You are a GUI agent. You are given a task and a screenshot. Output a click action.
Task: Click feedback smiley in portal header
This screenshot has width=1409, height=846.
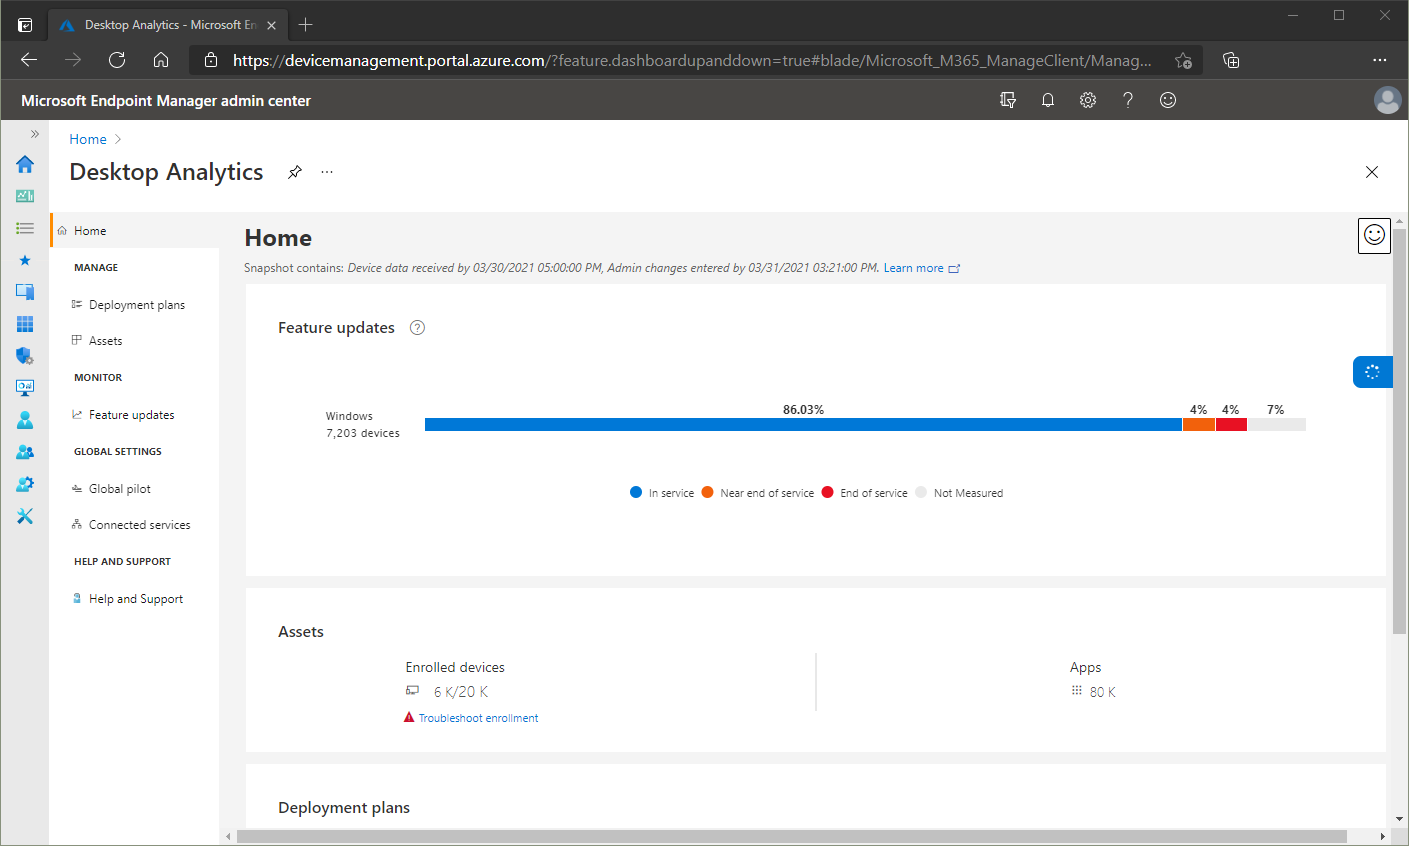pos(1168,100)
